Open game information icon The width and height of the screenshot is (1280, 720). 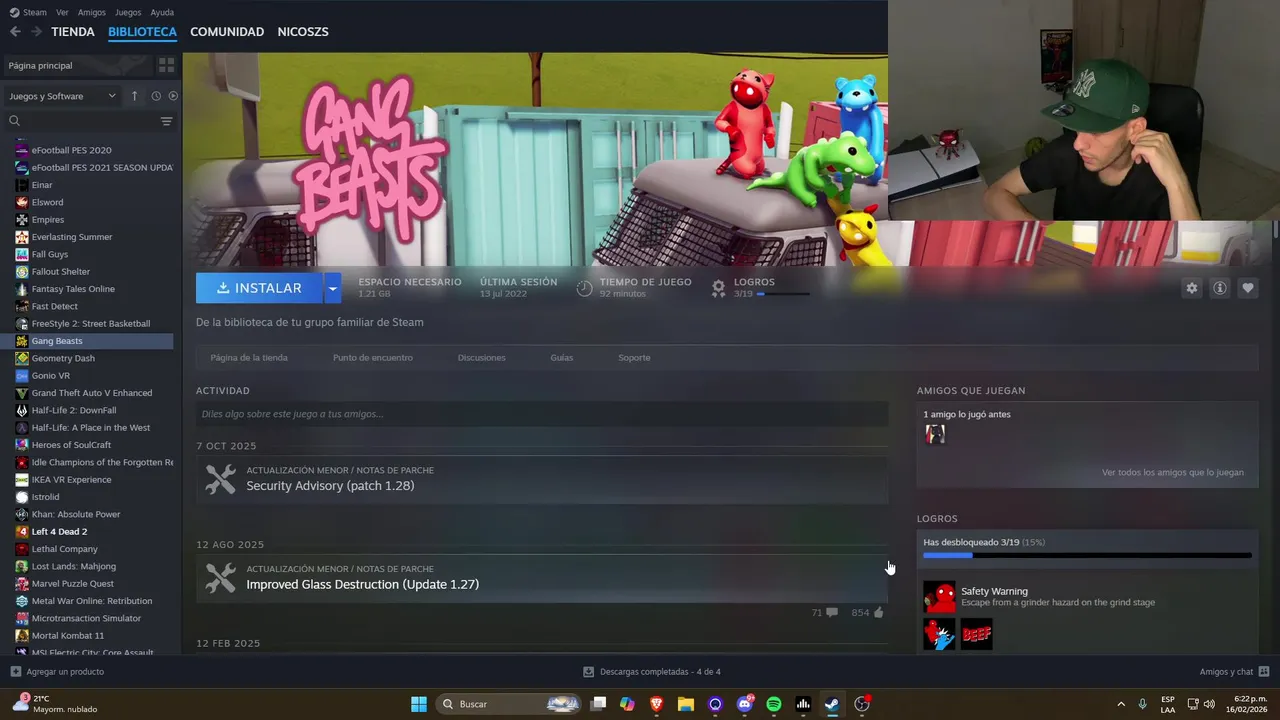coord(1219,288)
